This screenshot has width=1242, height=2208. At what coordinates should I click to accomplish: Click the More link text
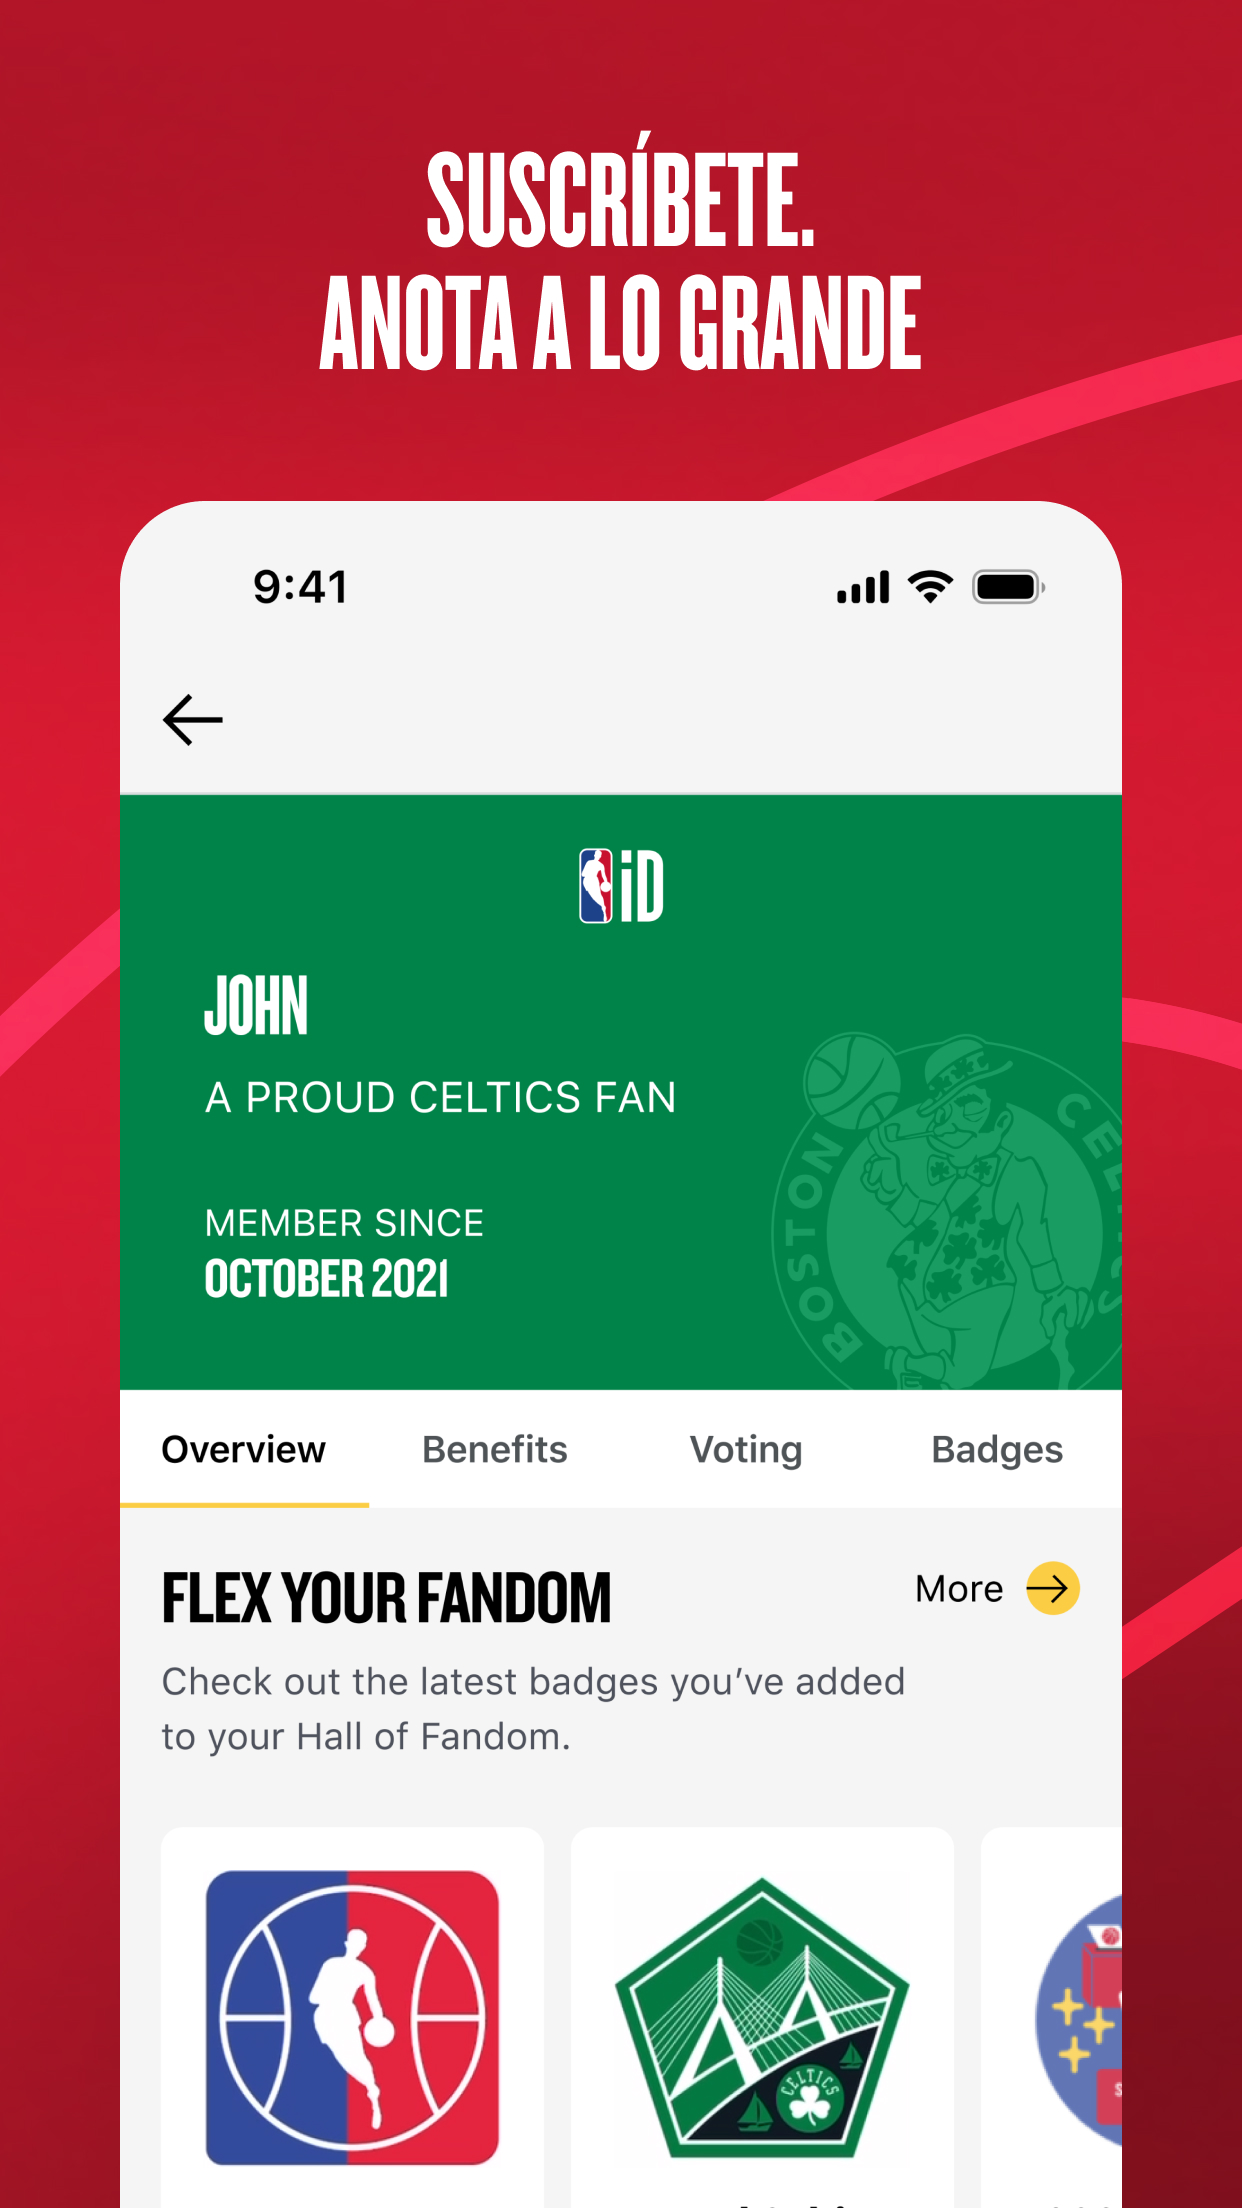click(959, 1589)
